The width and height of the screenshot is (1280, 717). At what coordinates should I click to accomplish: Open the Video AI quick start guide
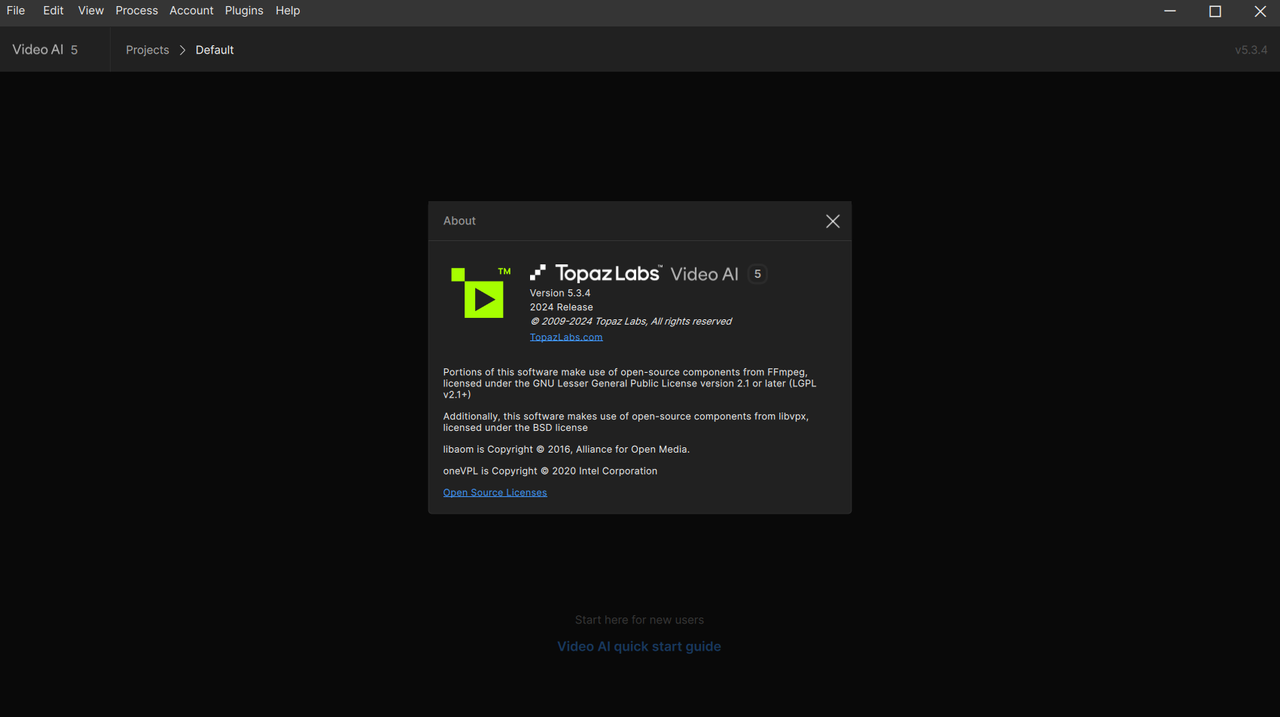click(x=639, y=646)
